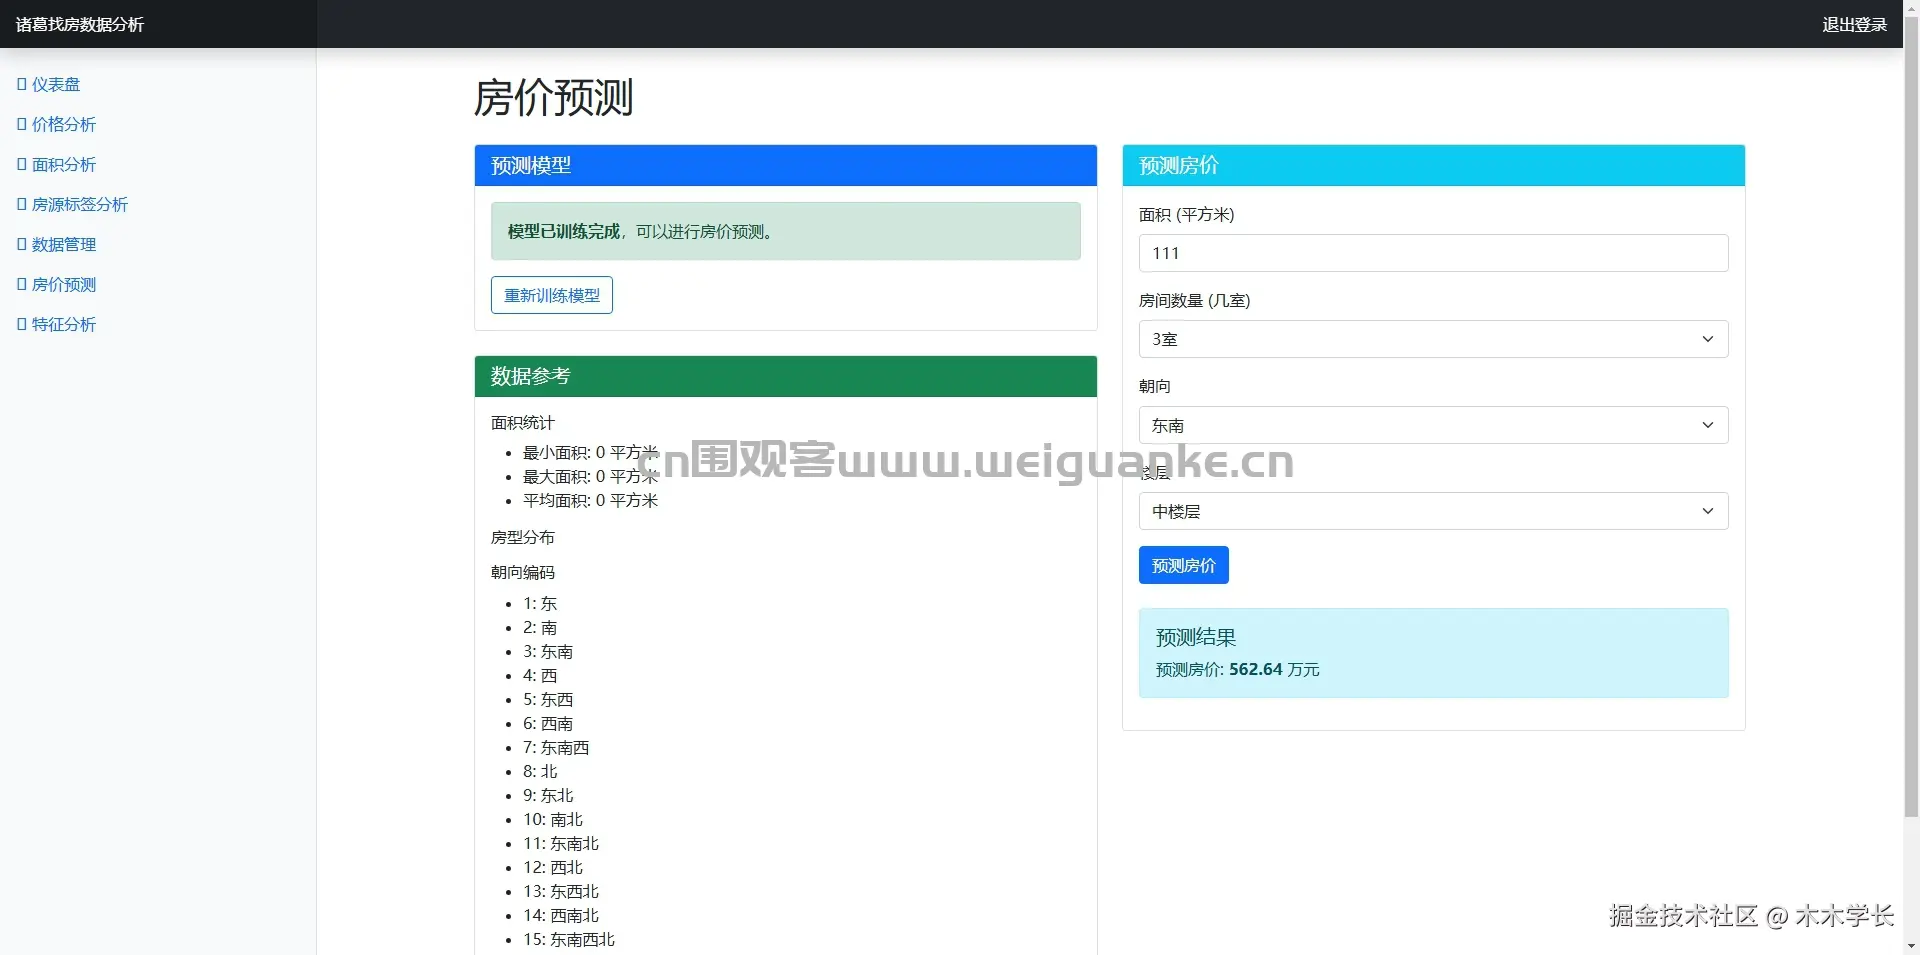Click list entry 5: 东西
Screen dimensions: 1920x955
pos(548,699)
